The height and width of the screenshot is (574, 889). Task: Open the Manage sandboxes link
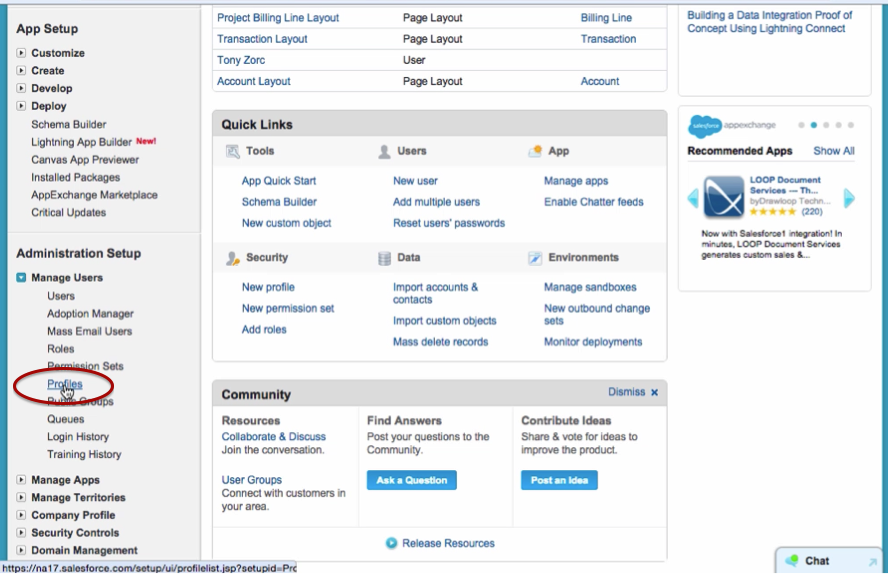pyautogui.click(x=590, y=287)
